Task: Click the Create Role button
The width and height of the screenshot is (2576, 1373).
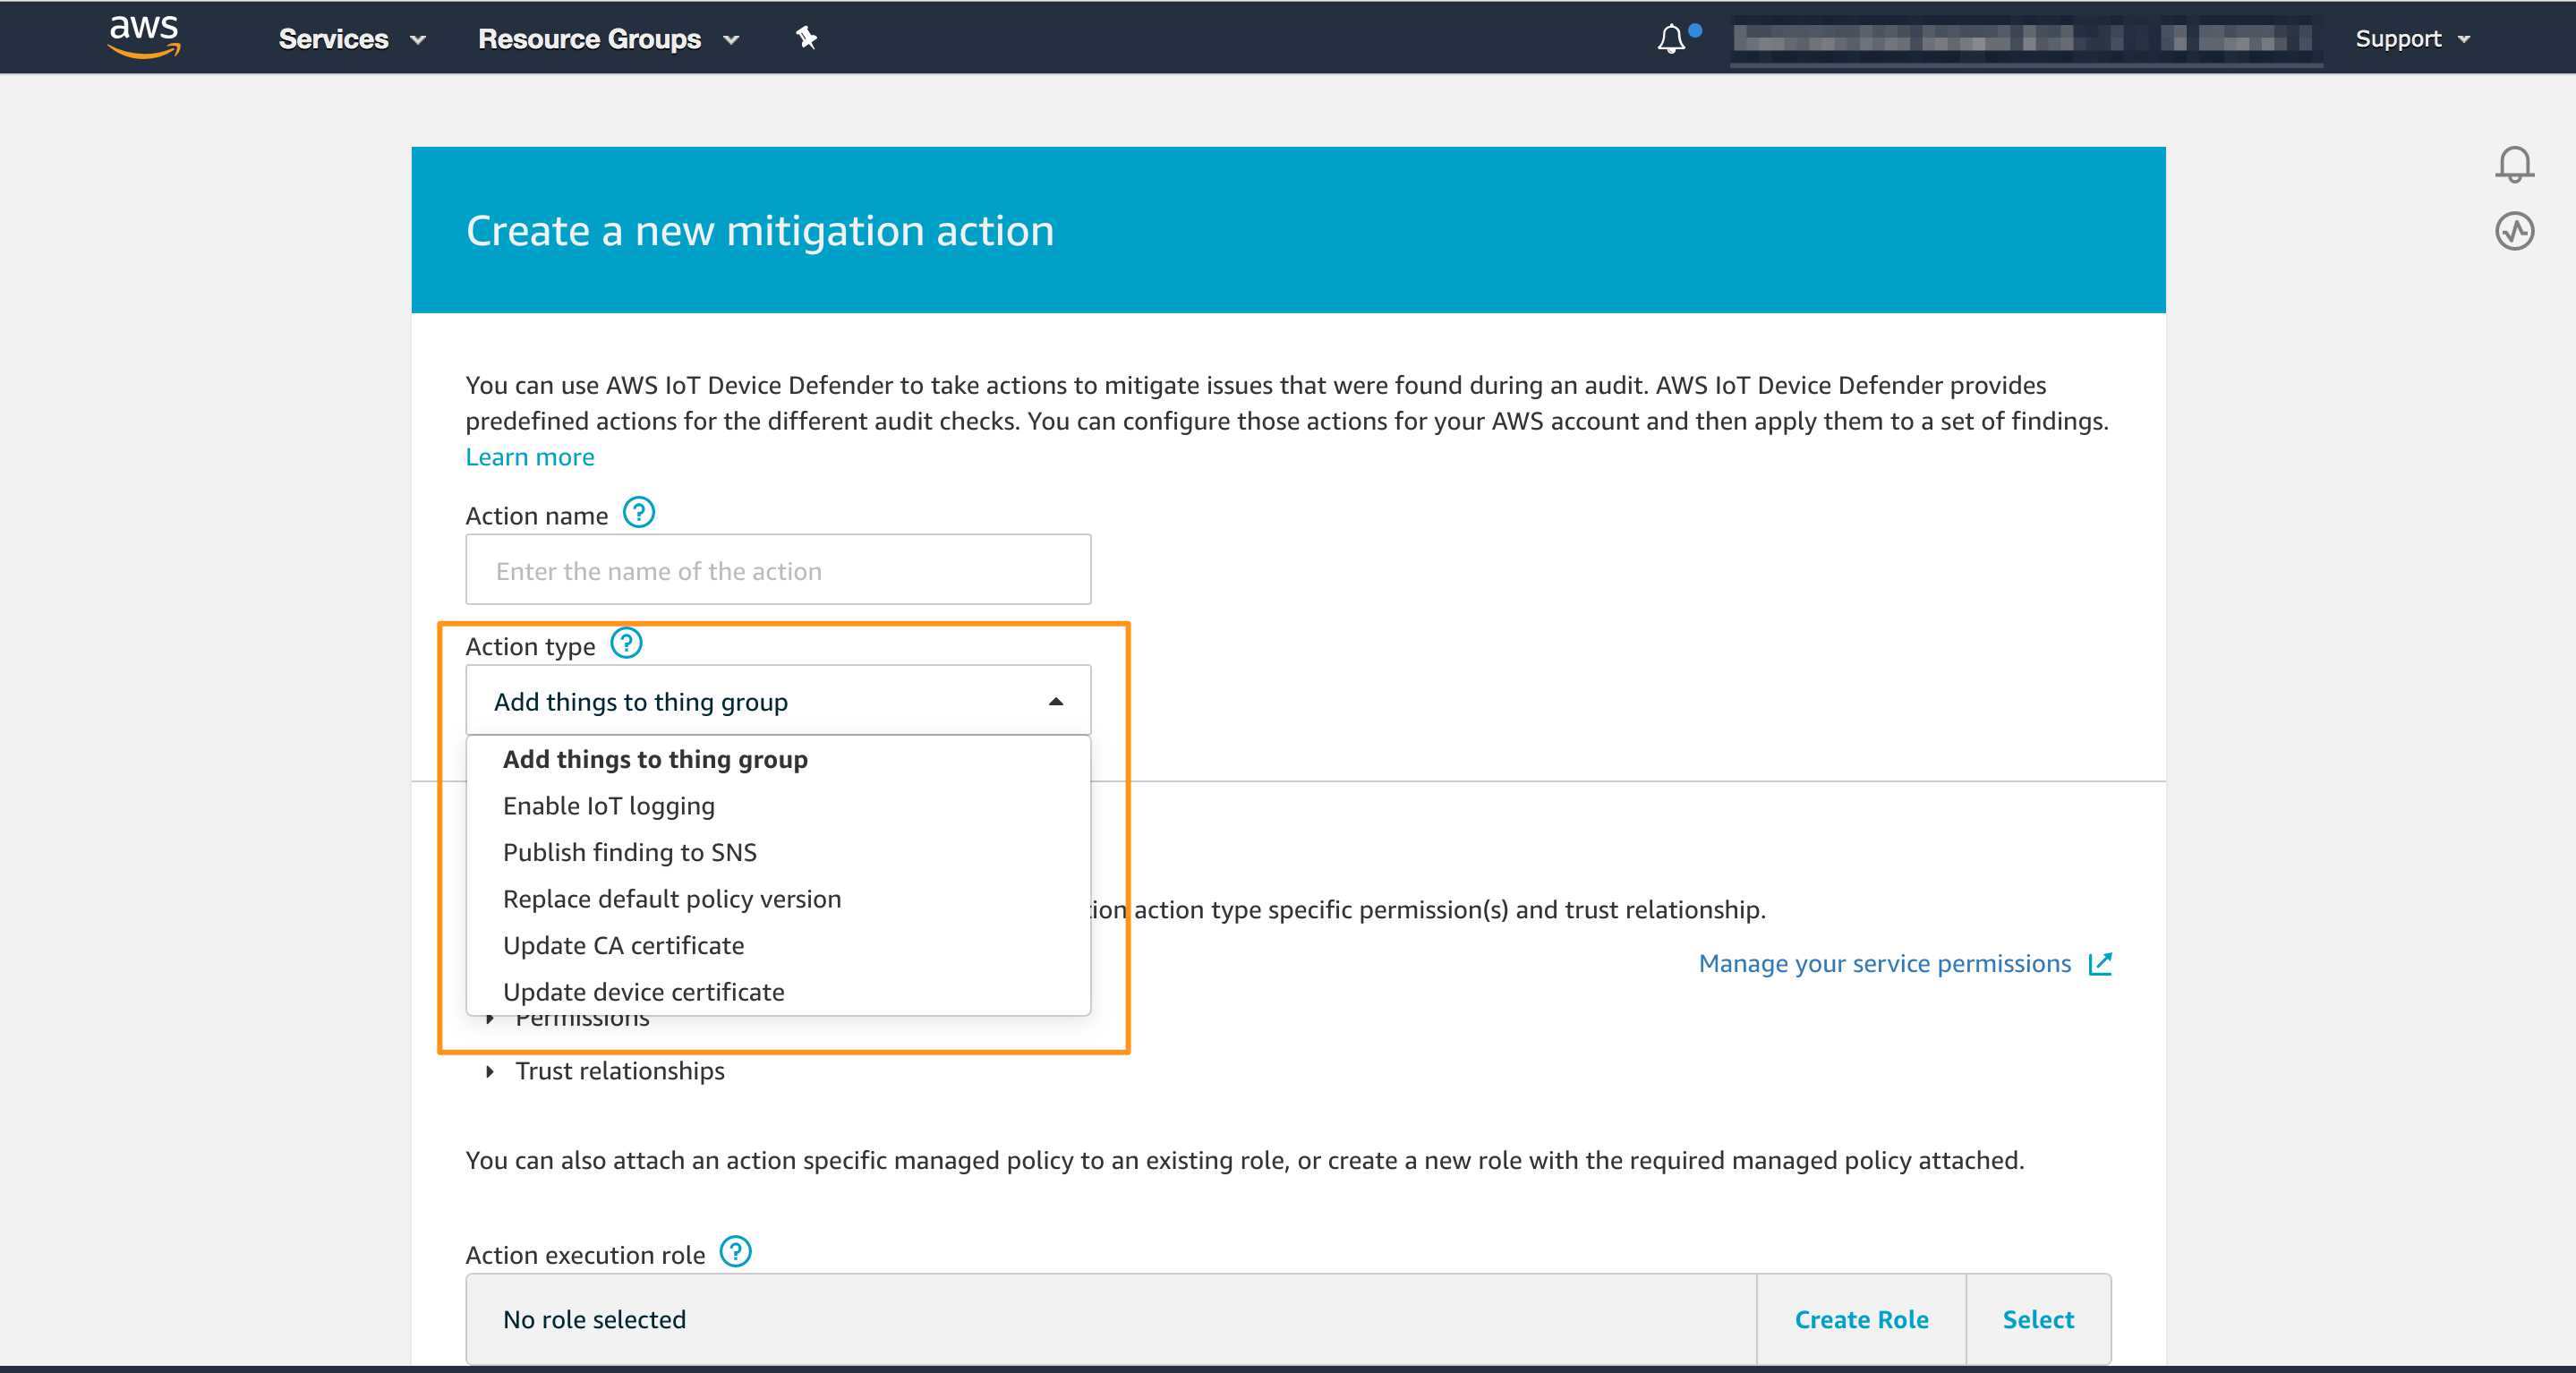Action: [1861, 1319]
